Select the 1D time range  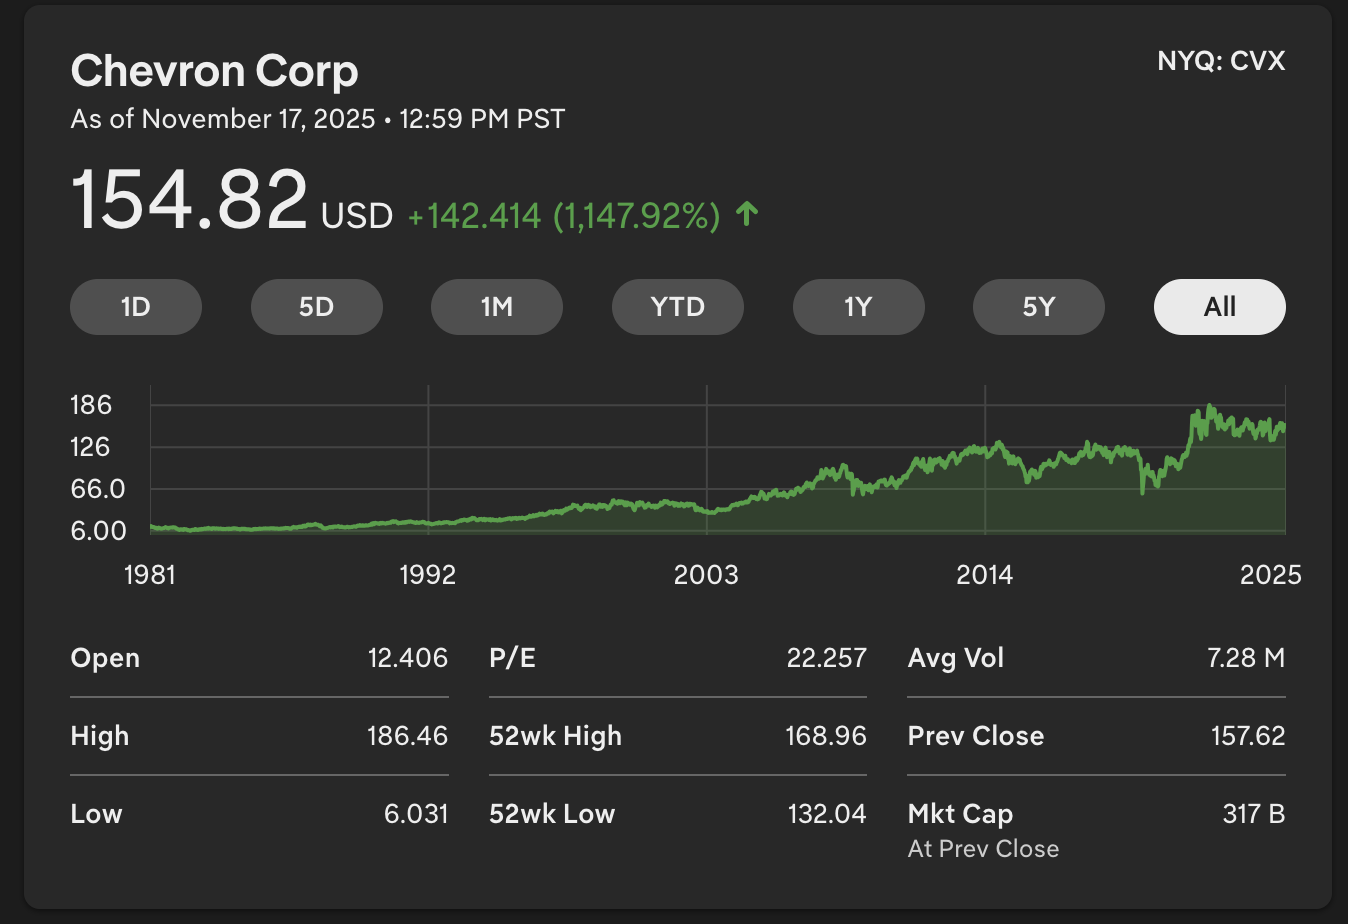pyautogui.click(x=136, y=307)
